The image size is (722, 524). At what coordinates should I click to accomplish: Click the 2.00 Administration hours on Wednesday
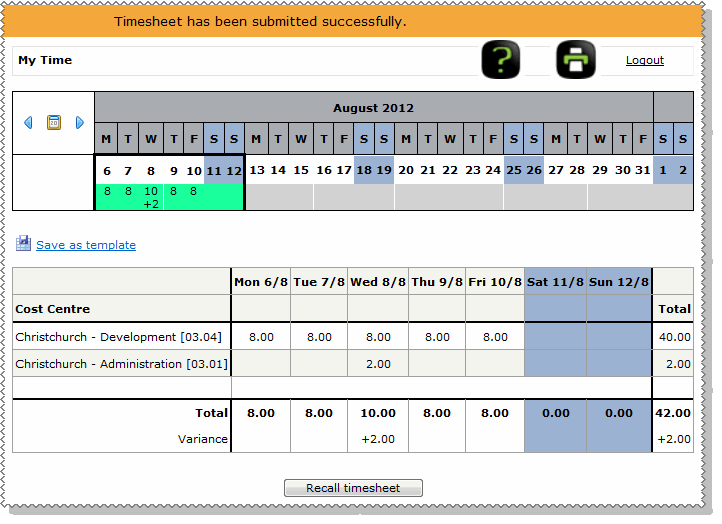(x=378, y=364)
